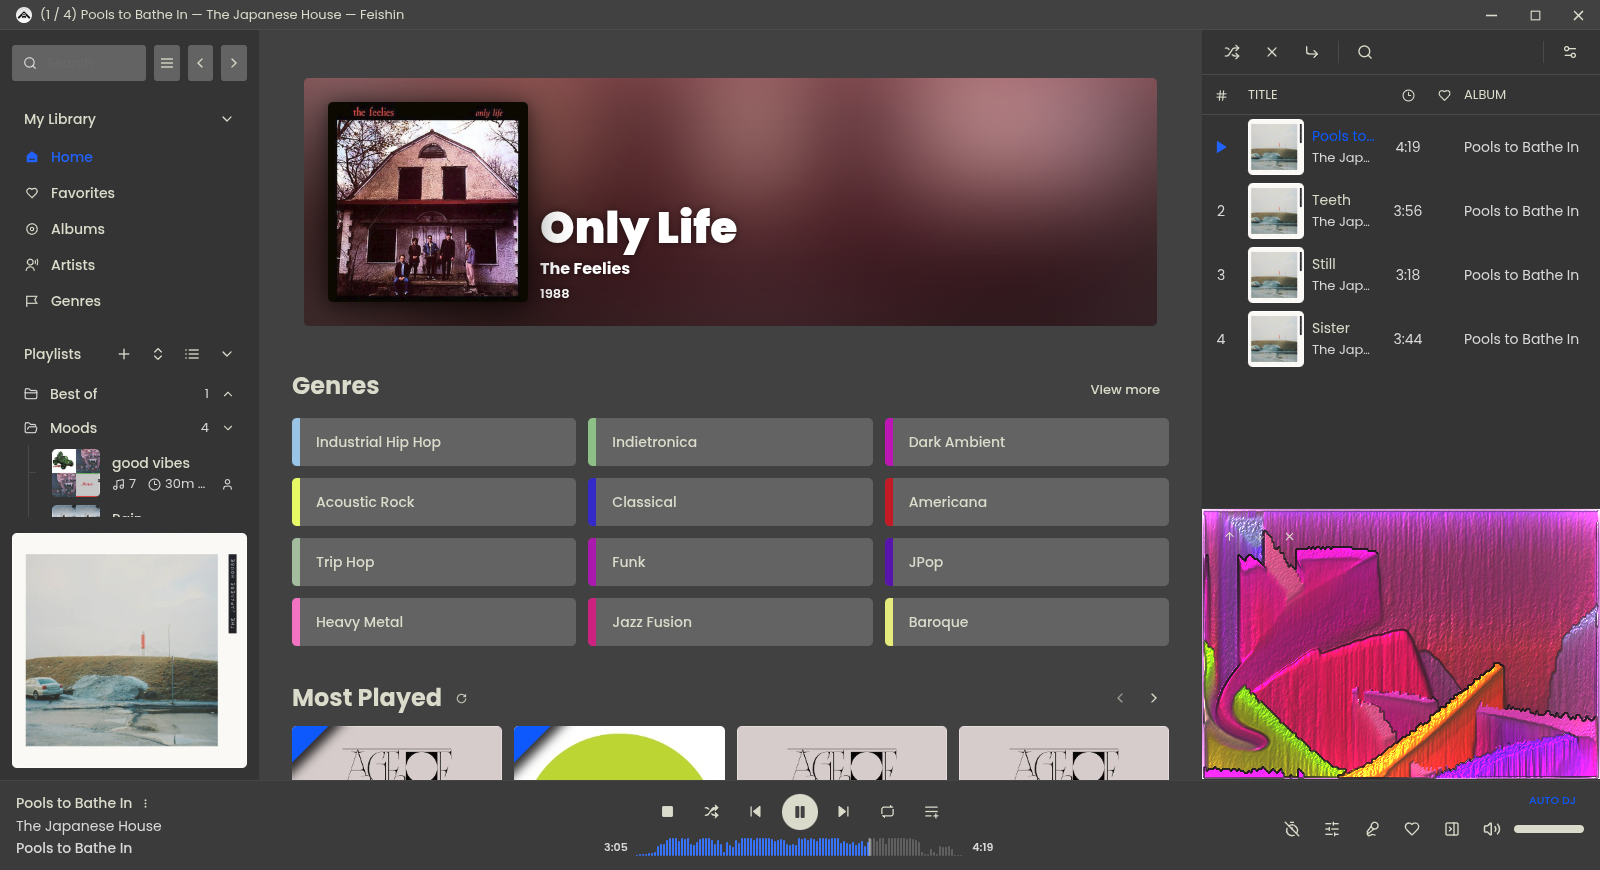Go forward with the right arrow button

[x=234, y=63]
